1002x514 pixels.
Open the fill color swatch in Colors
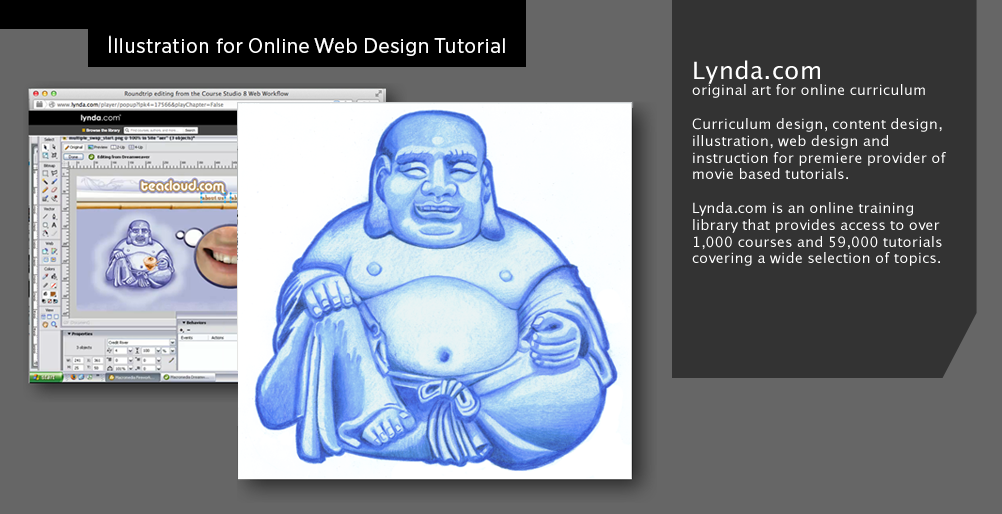click(53, 294)
